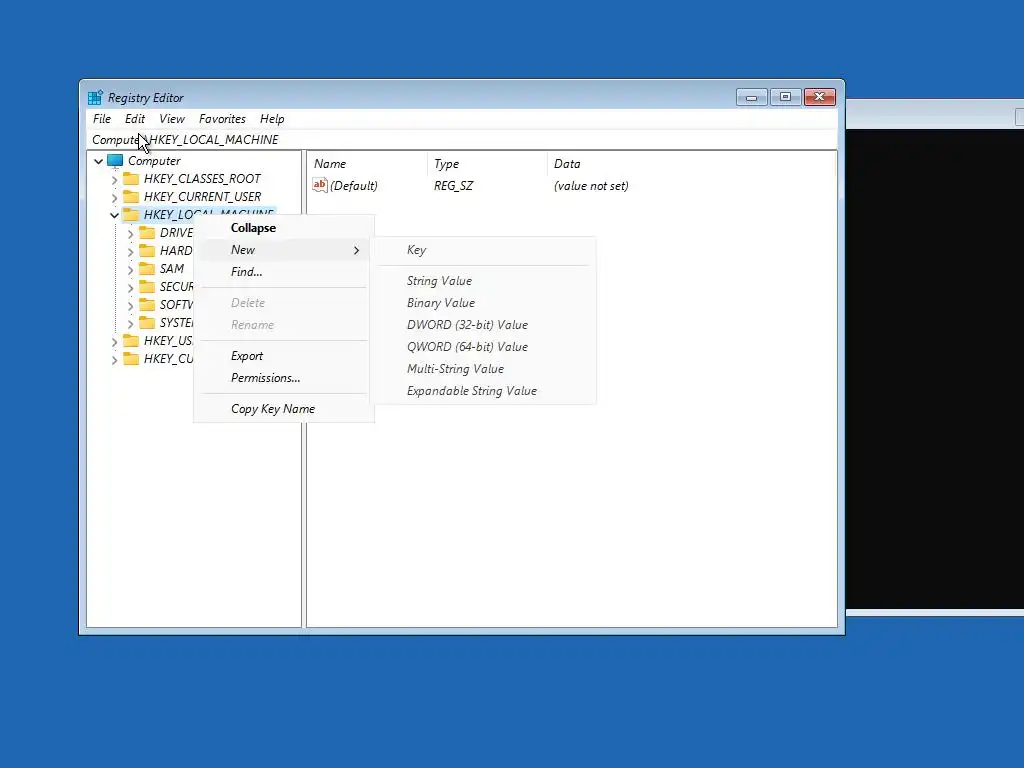The width and height of the screenshot is (1024, 768).
Task: Click the HKEY_CU folder icon at bottom
Action: click(x=131, y=359)
